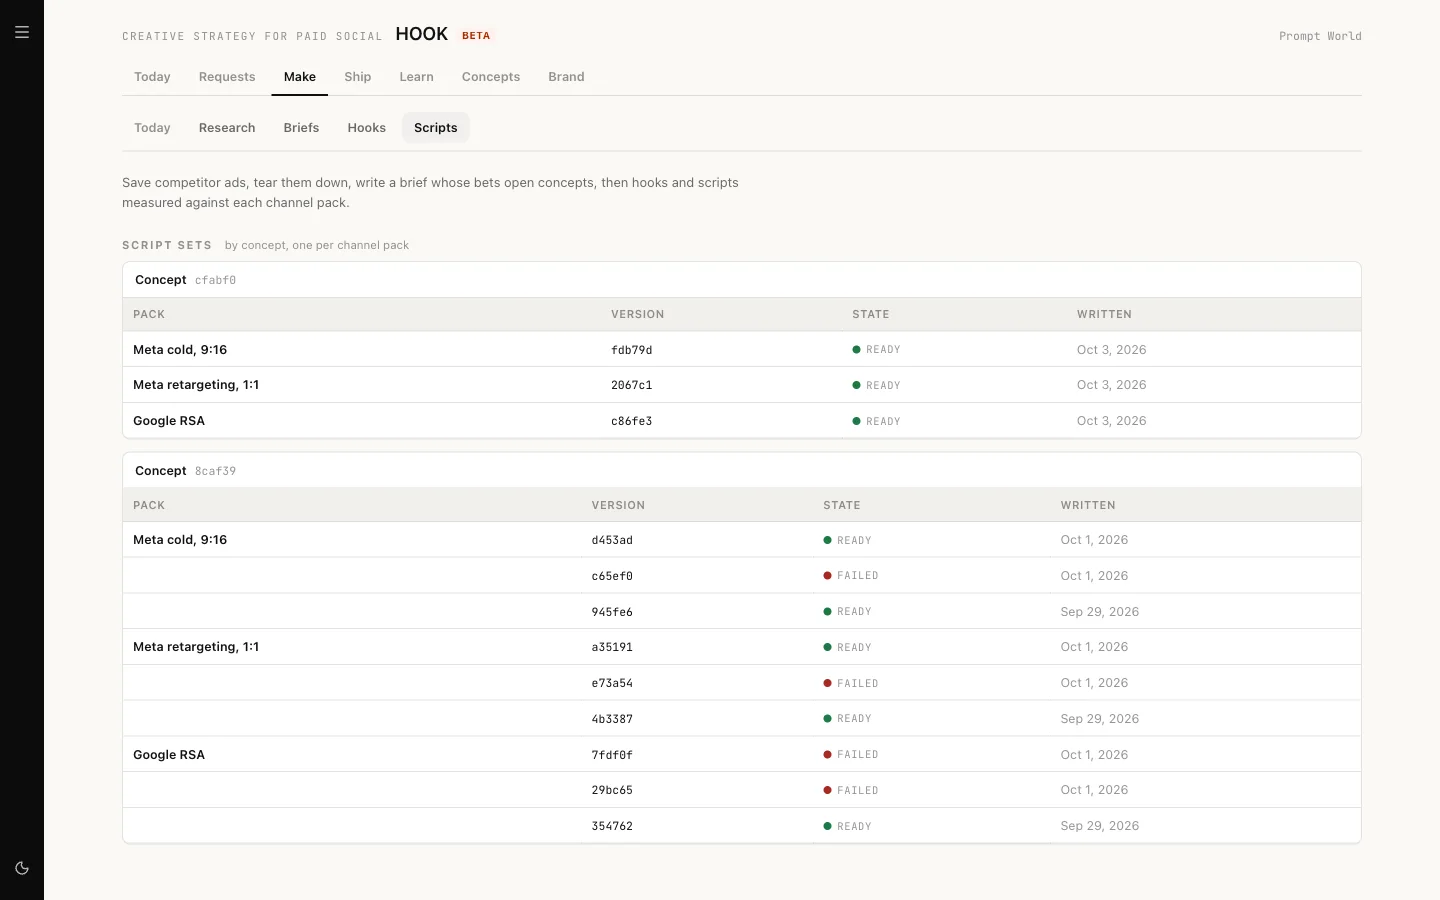The height and width of the screenshot is (900, 1440).
Task: Open the Learn tab
Action: 416,77
